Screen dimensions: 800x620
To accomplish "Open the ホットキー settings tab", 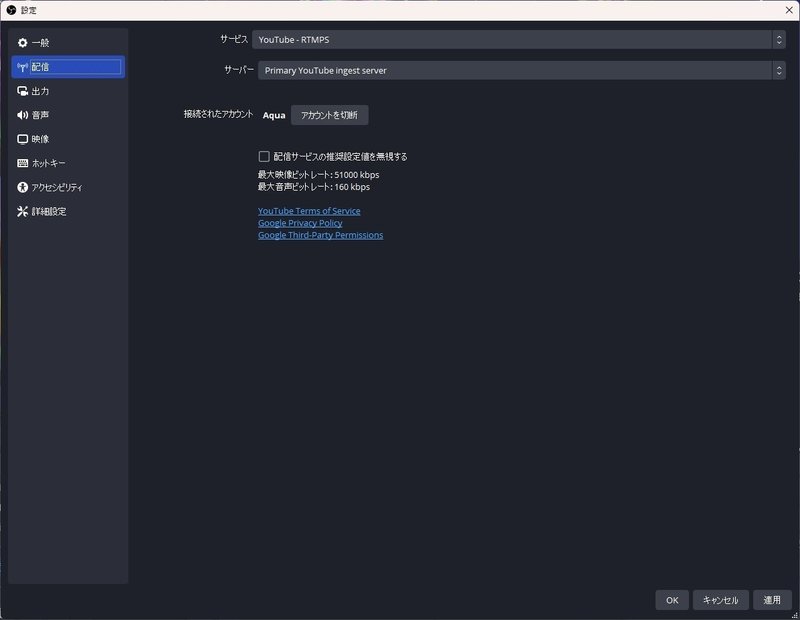I will [x=68, y=163].
